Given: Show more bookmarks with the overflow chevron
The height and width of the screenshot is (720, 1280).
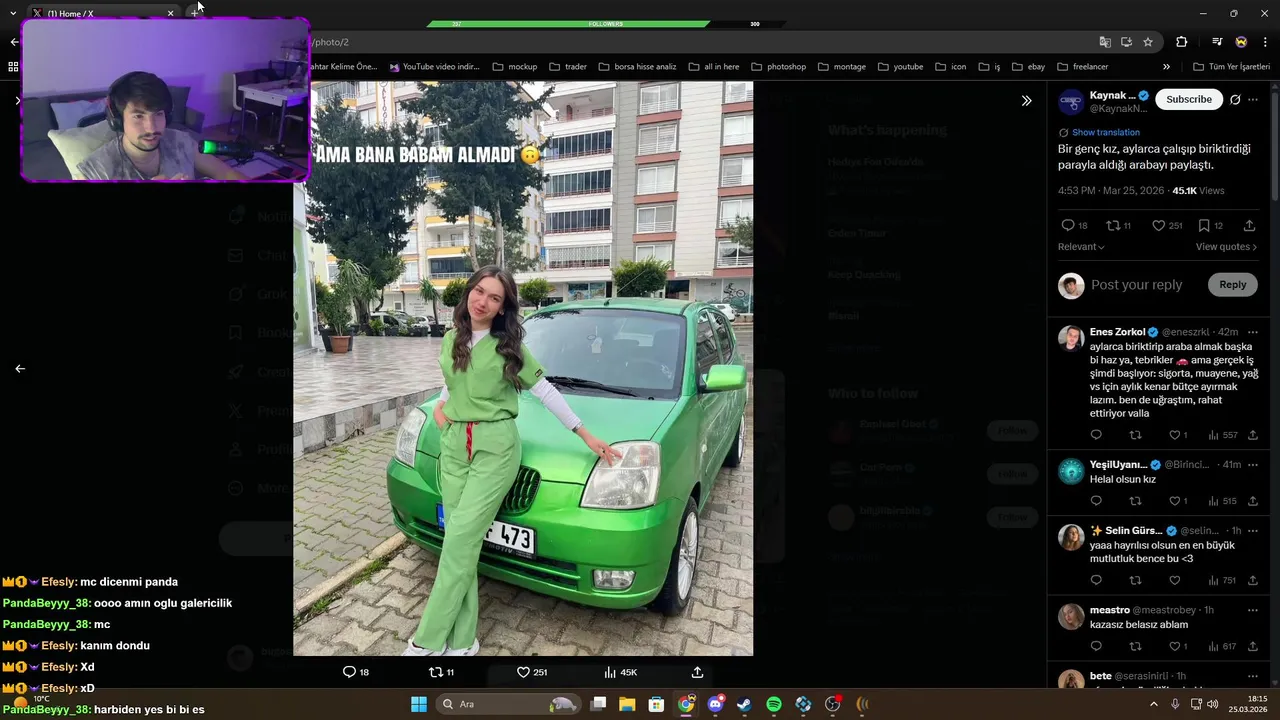Looking at the screenshot, I should coord(1166,67).
